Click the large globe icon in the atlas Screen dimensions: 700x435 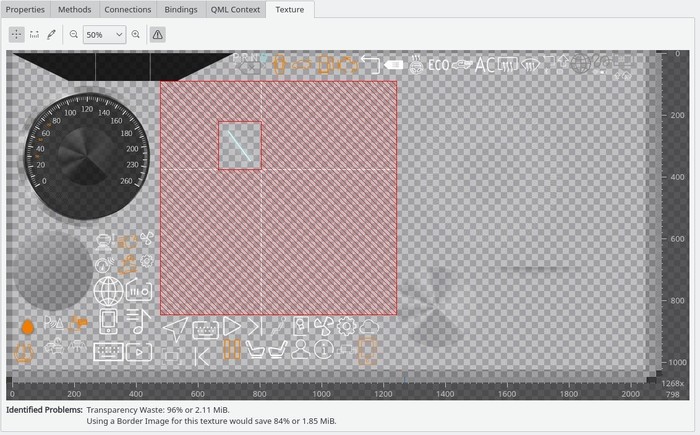coord(108,291)
